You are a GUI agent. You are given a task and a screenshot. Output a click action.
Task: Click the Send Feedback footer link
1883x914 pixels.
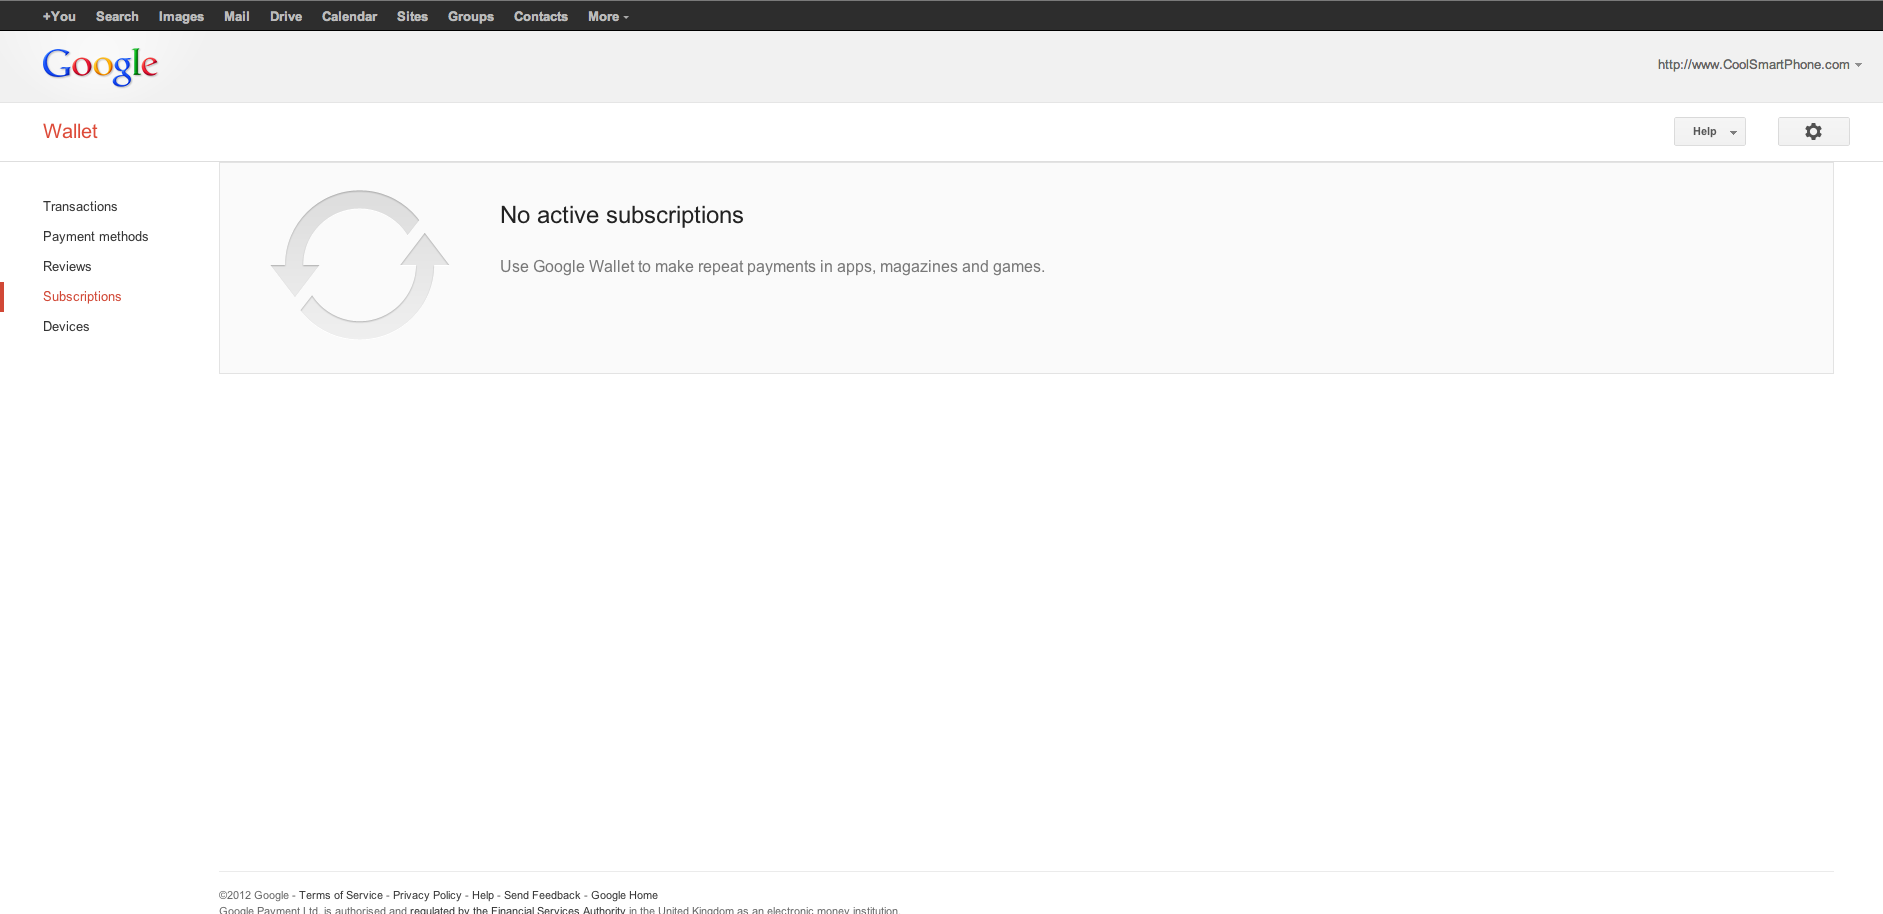coord(542,895)
